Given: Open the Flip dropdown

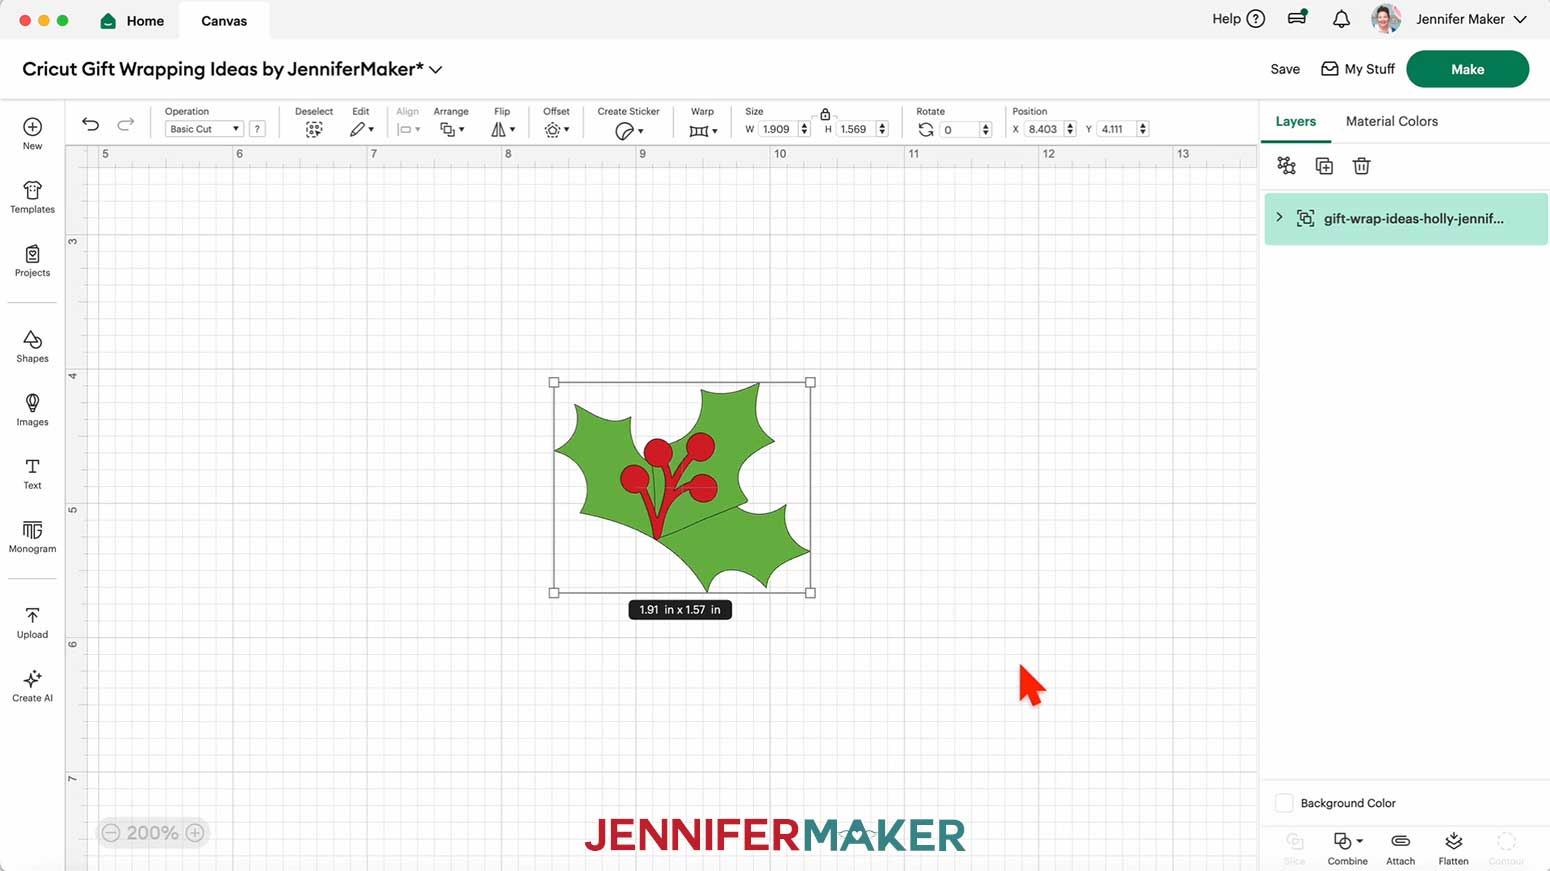Looking at the screenshot, I should tap(503, 130).
